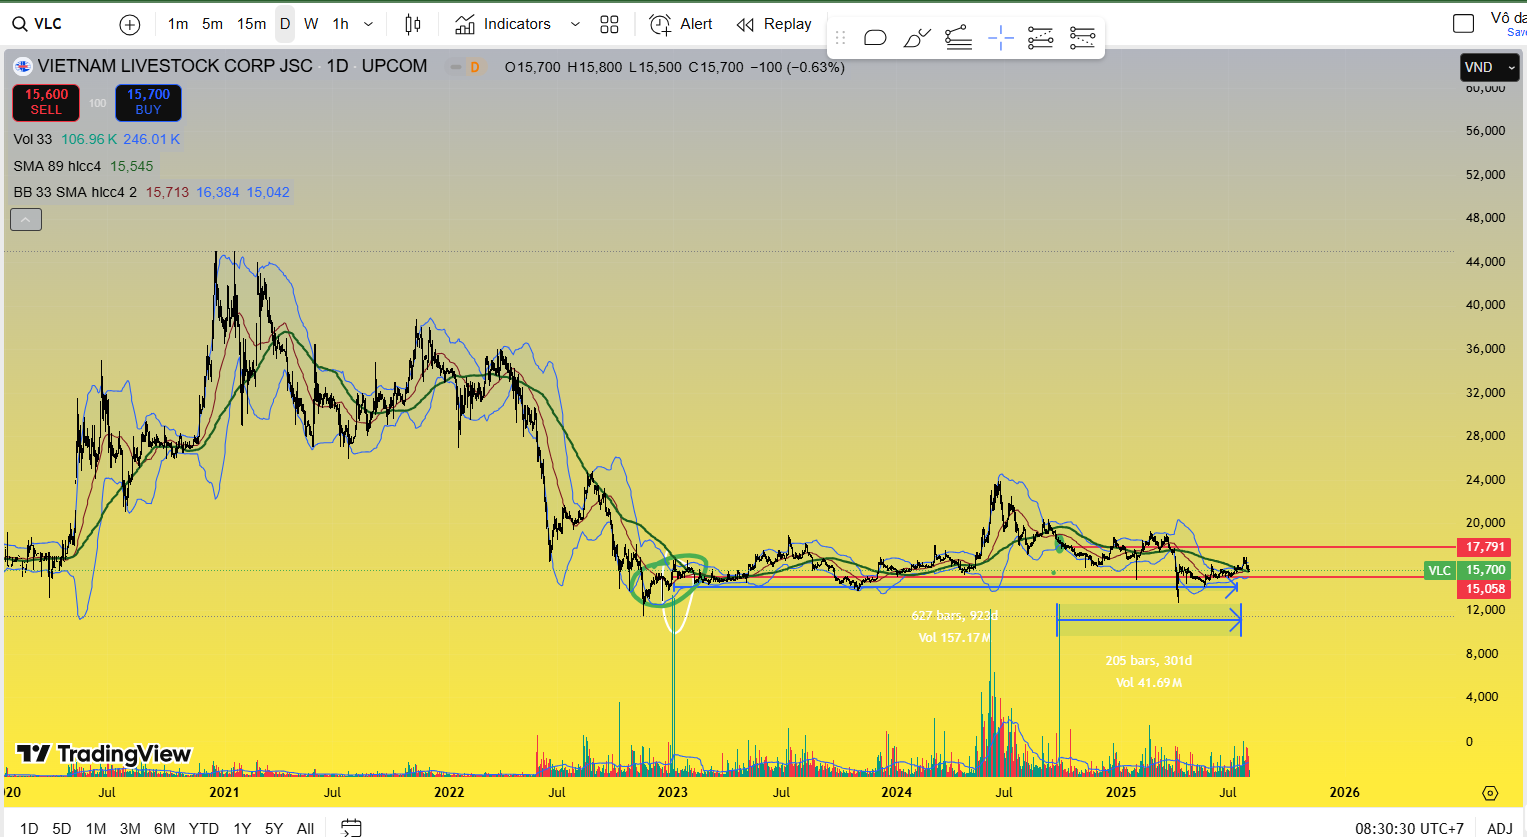Viewport: 1527px width, 837px height.
Task: Click the quantity box showing 100
Action: click(x=97, y=103)
